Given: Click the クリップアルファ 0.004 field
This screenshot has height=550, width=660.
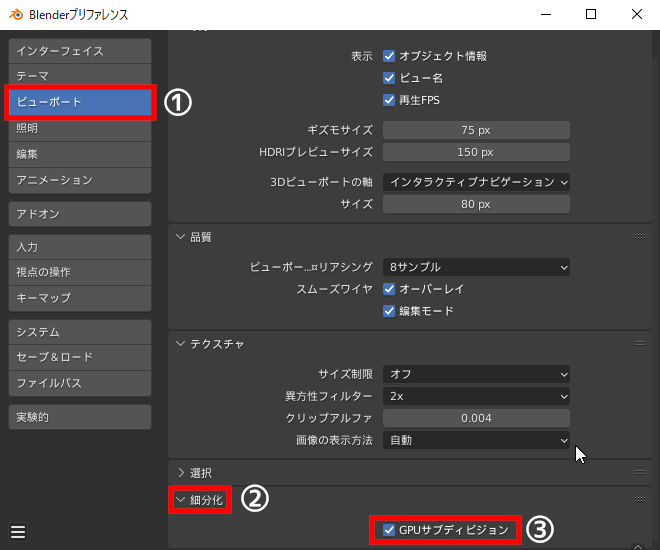Looking at the screenshot, I should tap(476, 418).
